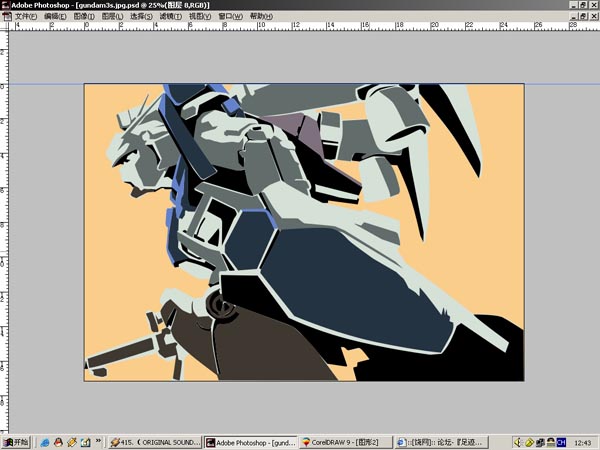600x450 pixels.
Task: Open the Windows 开始 Start button
Action: coord(16,442)
